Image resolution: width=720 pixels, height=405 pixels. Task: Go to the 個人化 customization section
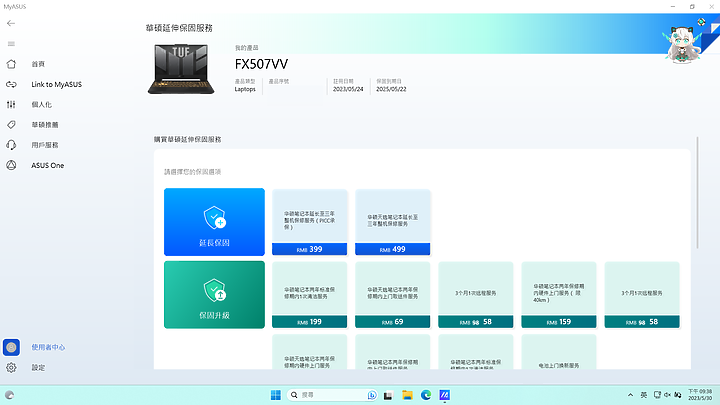coord(41,105)
